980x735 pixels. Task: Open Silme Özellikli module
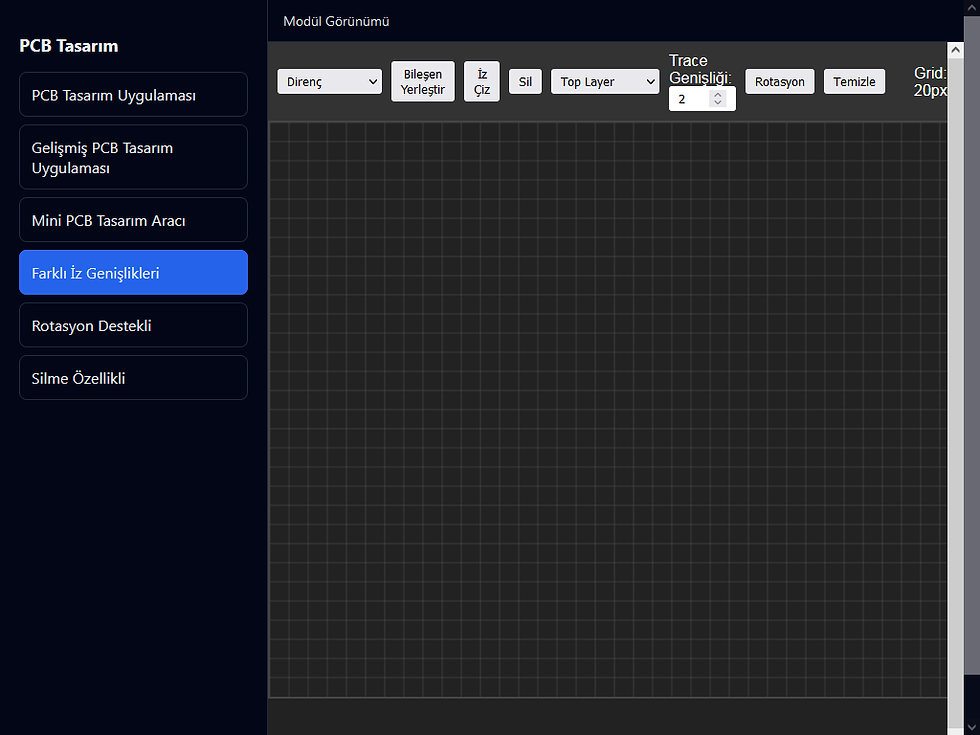pyautogui.click(x=133, y=378)
